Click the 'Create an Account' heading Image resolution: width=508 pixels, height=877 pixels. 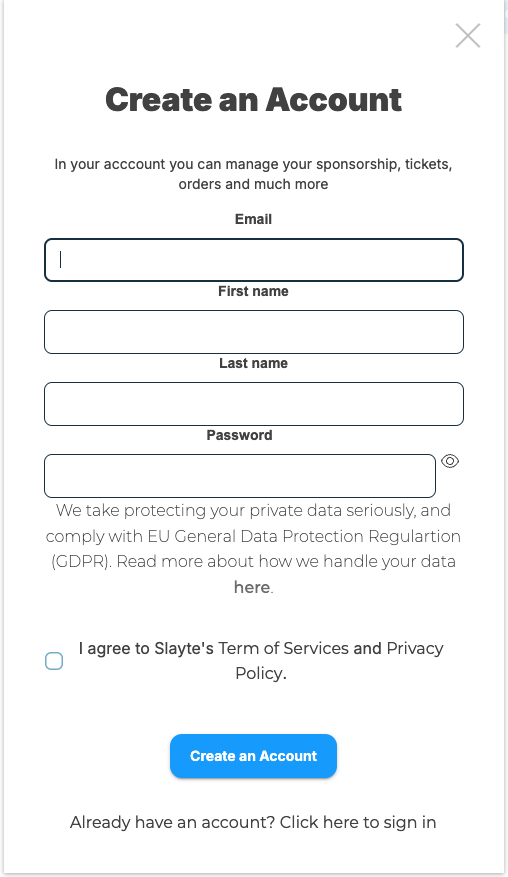253,100
